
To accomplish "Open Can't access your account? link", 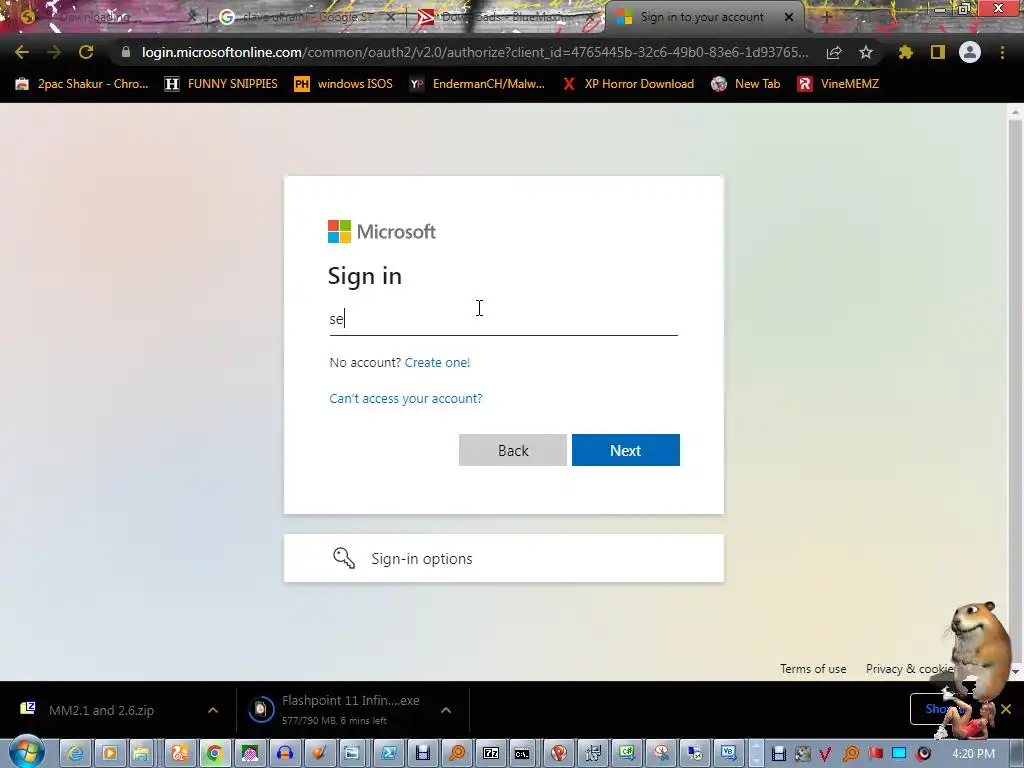I will 406,398.
